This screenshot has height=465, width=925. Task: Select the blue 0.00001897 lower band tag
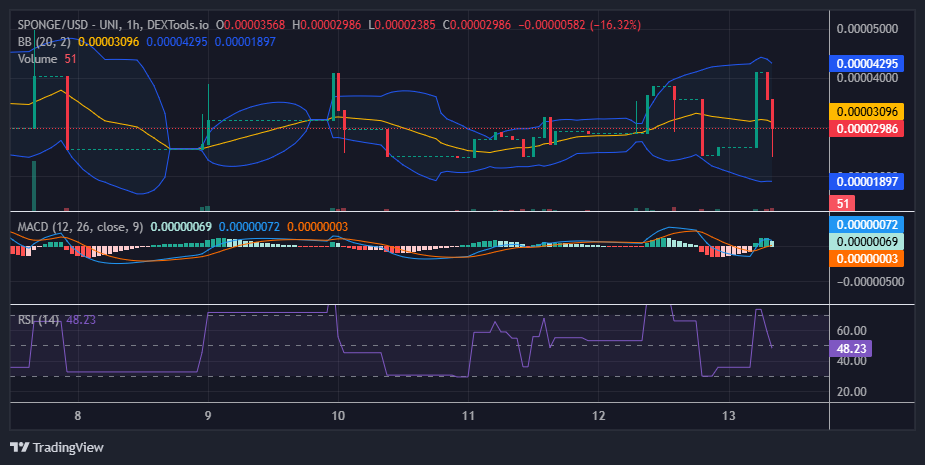(x=867, y=181)
